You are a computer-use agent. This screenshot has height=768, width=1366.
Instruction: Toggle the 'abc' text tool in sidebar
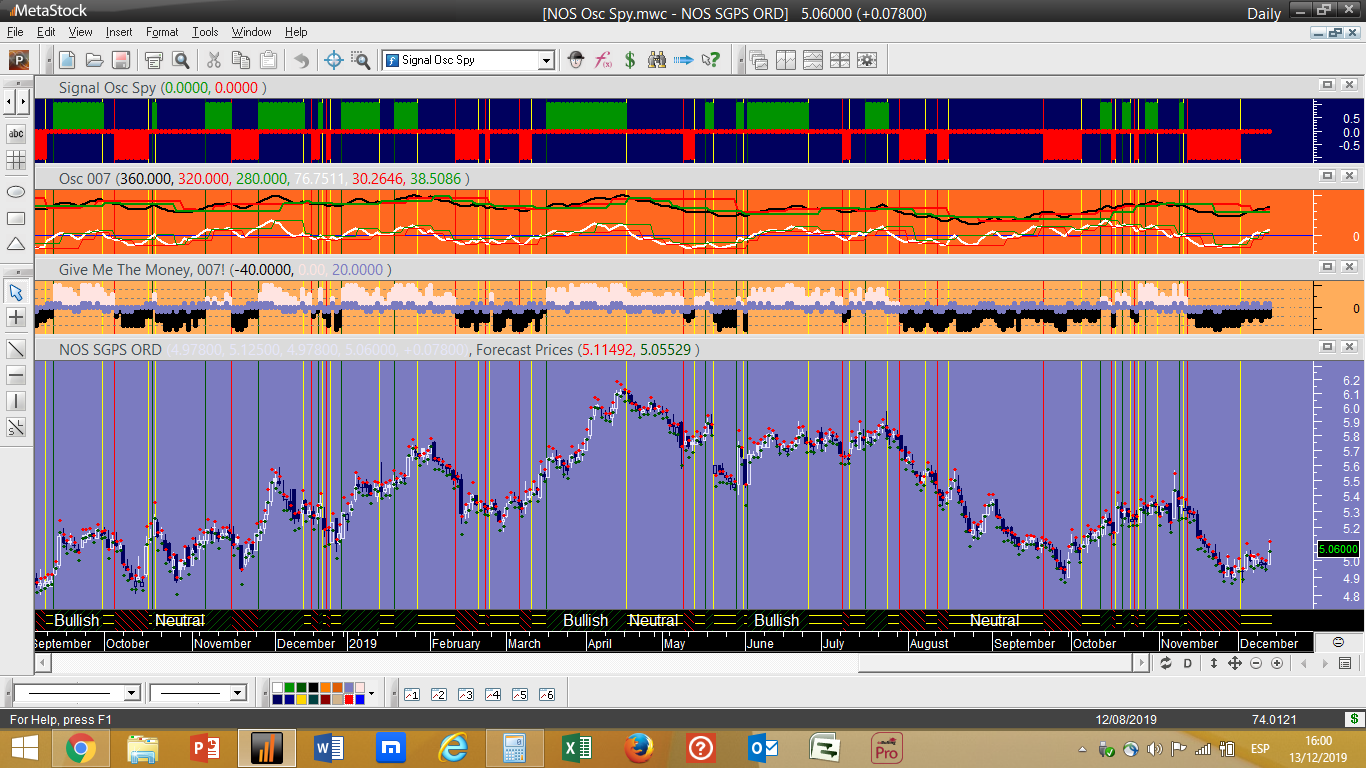16,133
